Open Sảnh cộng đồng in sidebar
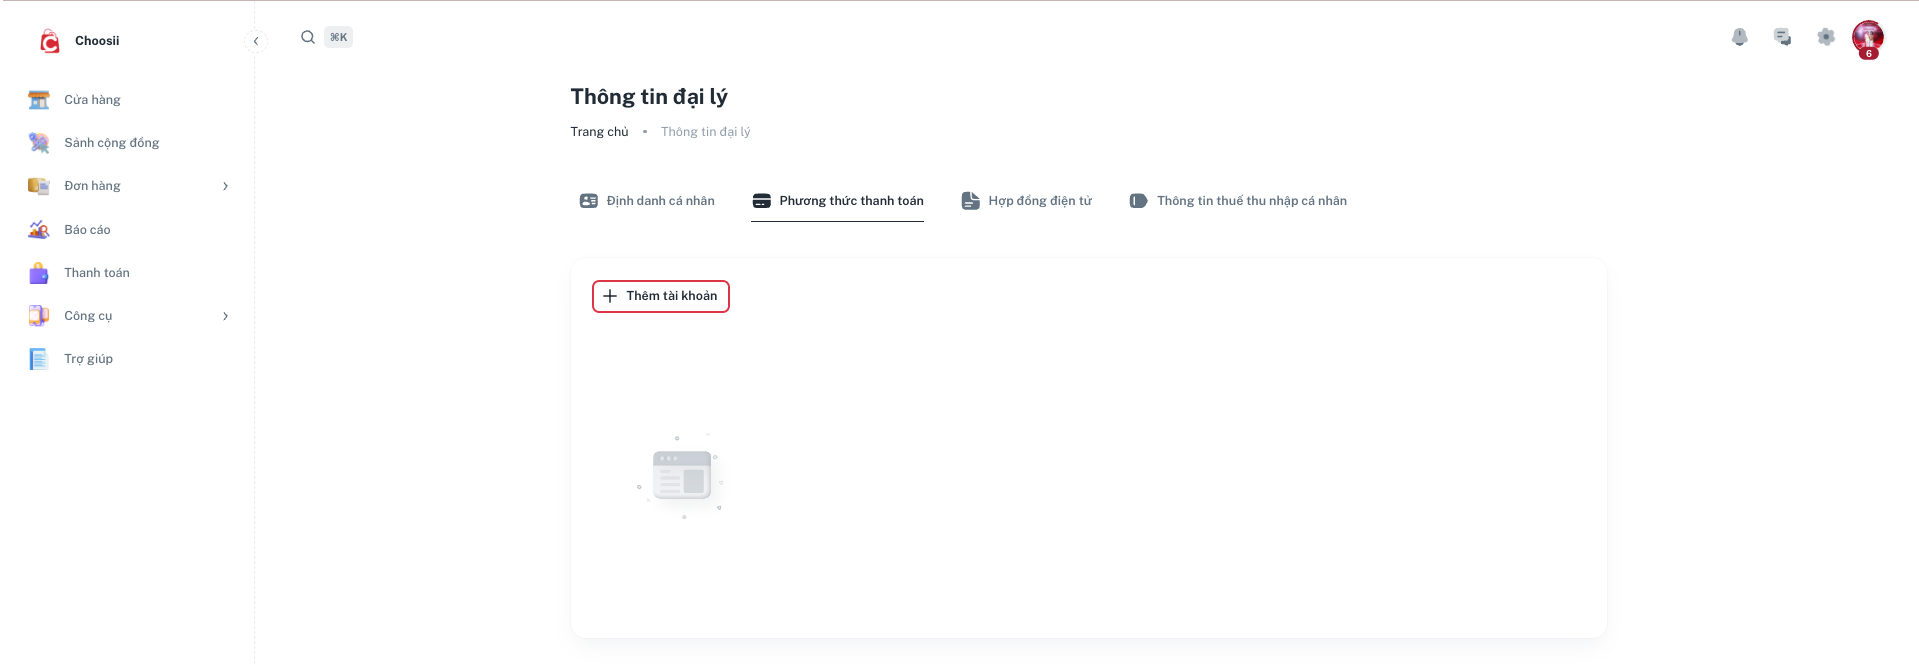 coord(111,143)
